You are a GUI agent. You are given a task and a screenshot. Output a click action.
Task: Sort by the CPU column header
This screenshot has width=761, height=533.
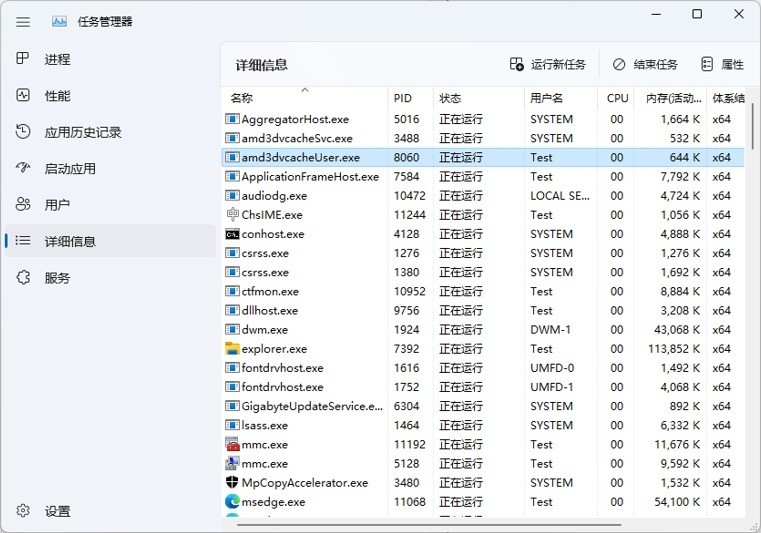[x=615, y=98]
